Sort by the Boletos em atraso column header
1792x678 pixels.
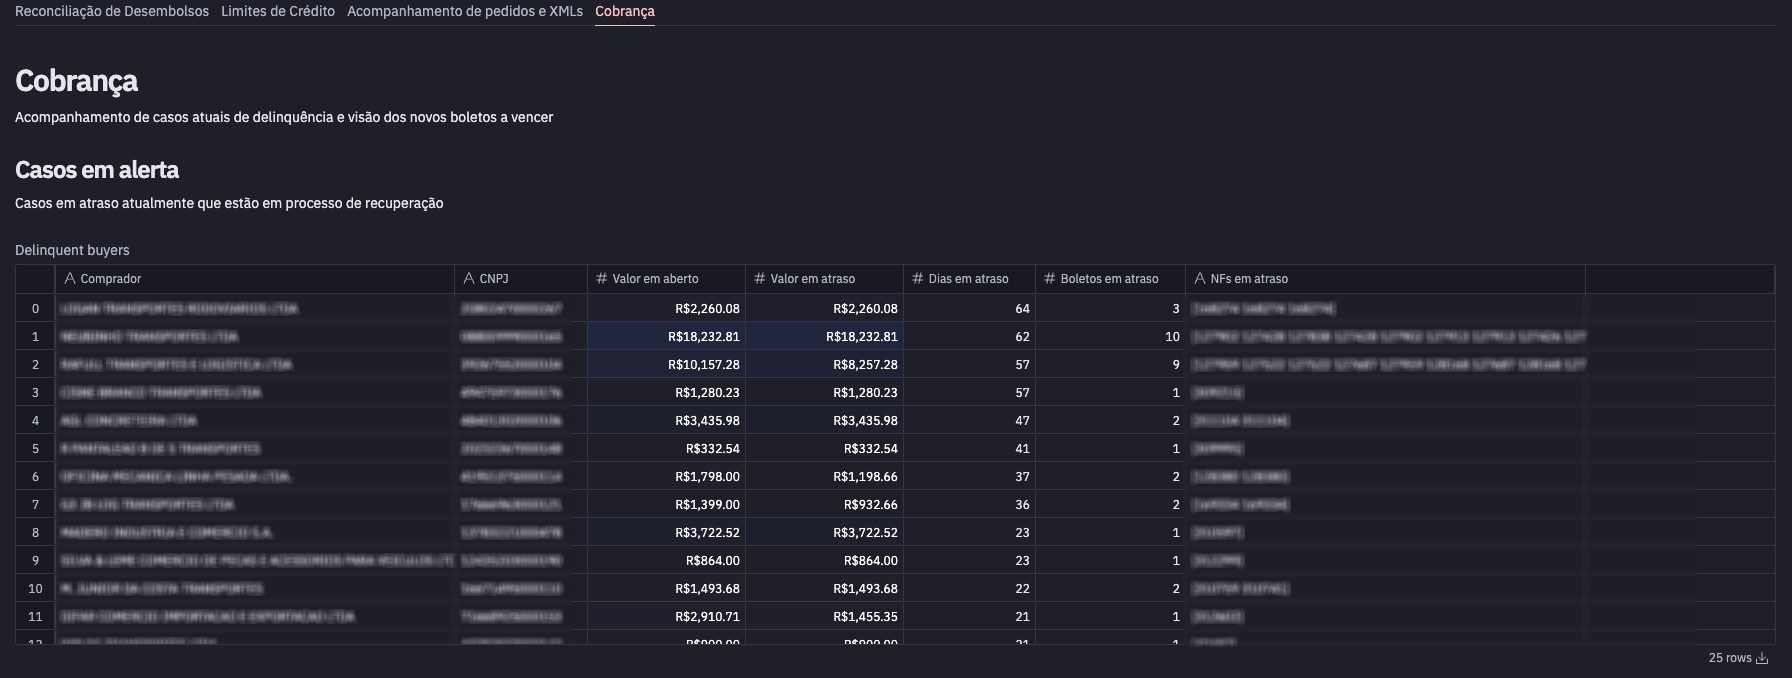pos(1110,279)
